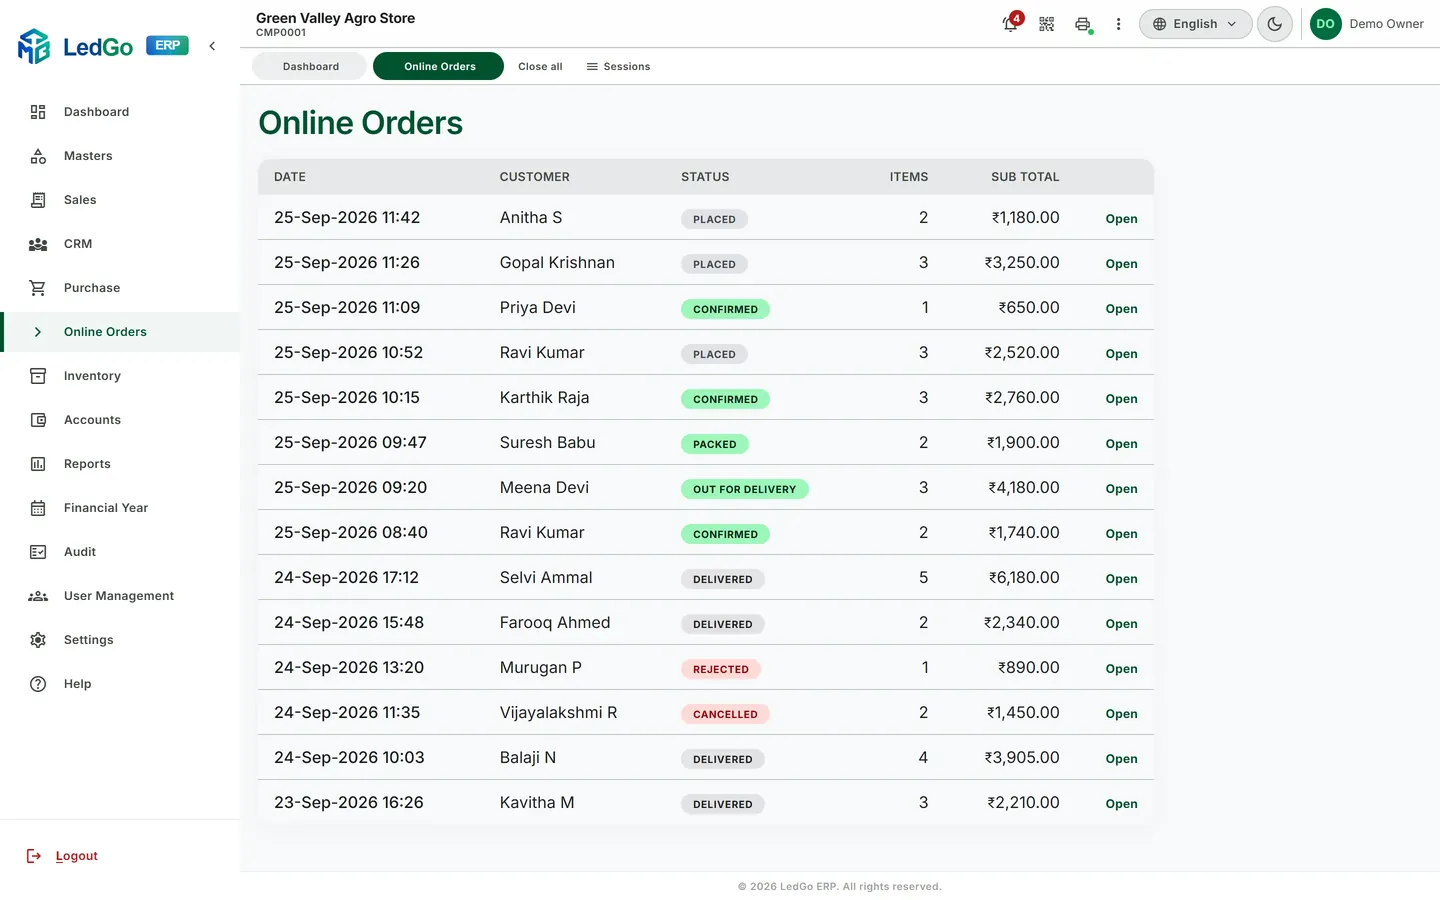Toggle dark mode with moon button
The image size is (1440, 900).
1275,24
